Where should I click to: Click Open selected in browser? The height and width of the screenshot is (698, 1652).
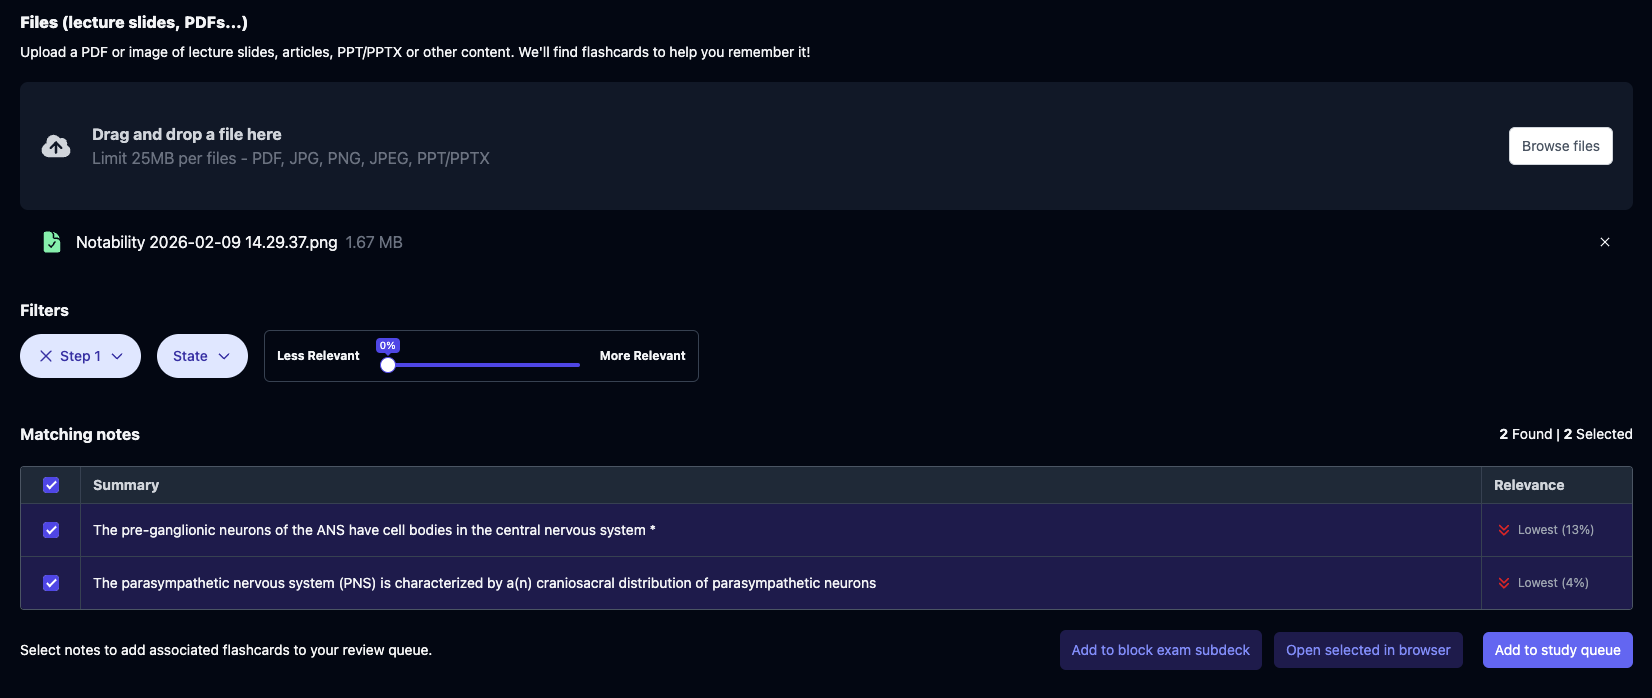[1367, 650]
